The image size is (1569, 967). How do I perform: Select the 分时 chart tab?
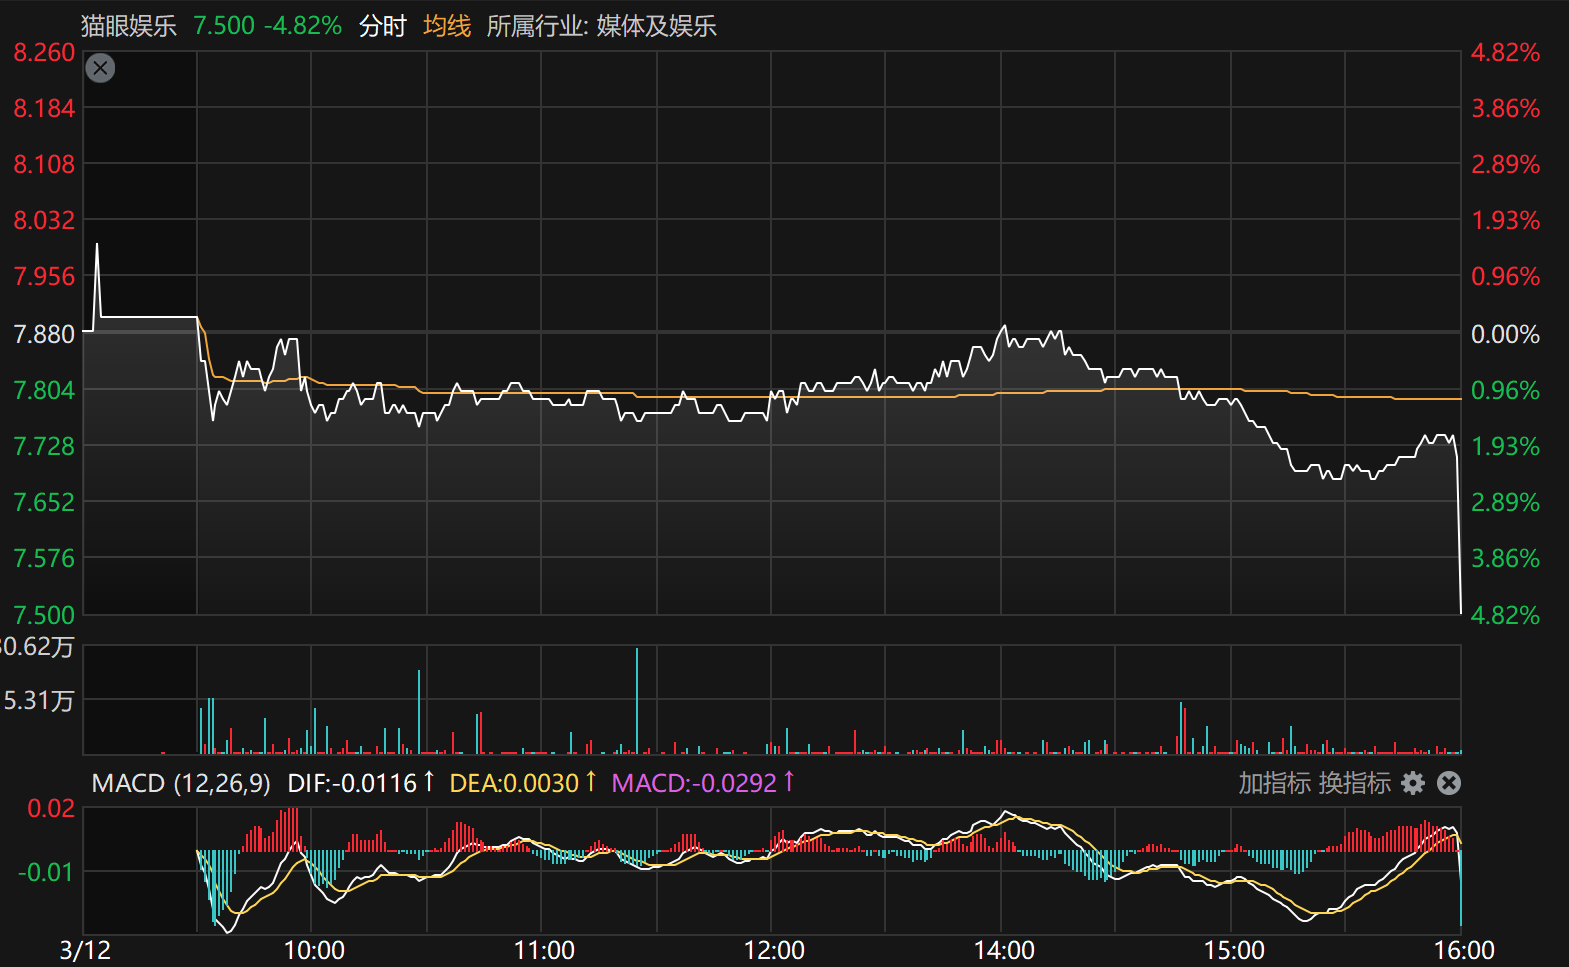[x=383, y=26]
